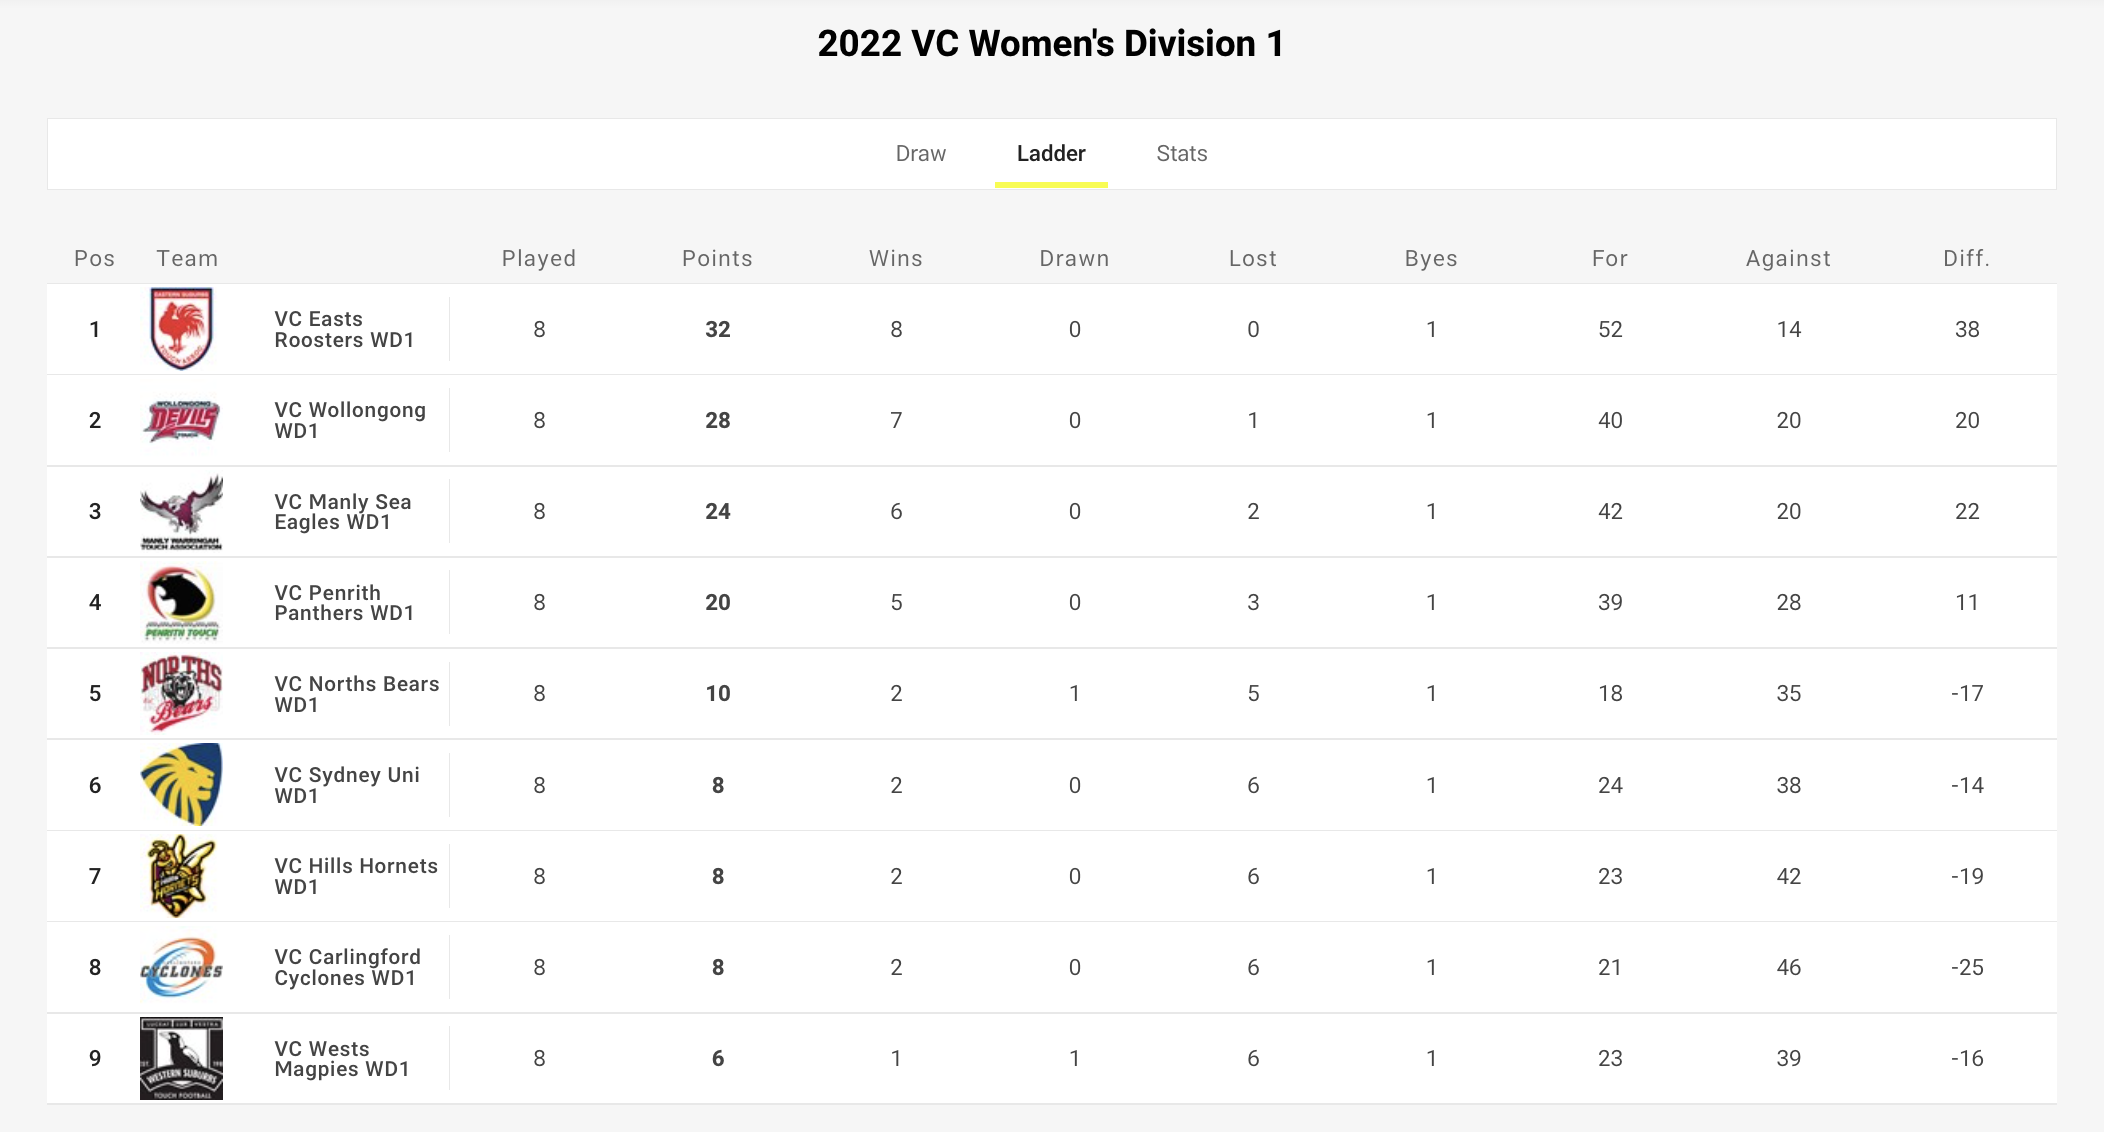This screenshot has height=1132, width=2104.
Task: Select the Ladder tab
Action: click(1051, 154)
